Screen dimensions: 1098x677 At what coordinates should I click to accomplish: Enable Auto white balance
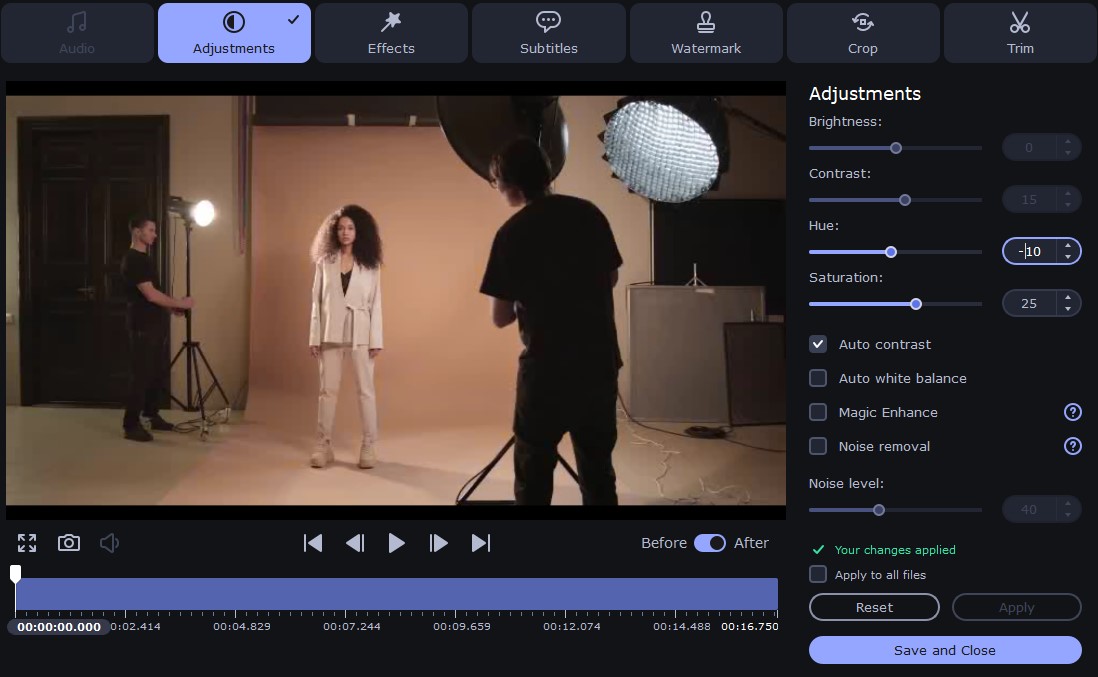pyautogui.click(x=818, y=378)
